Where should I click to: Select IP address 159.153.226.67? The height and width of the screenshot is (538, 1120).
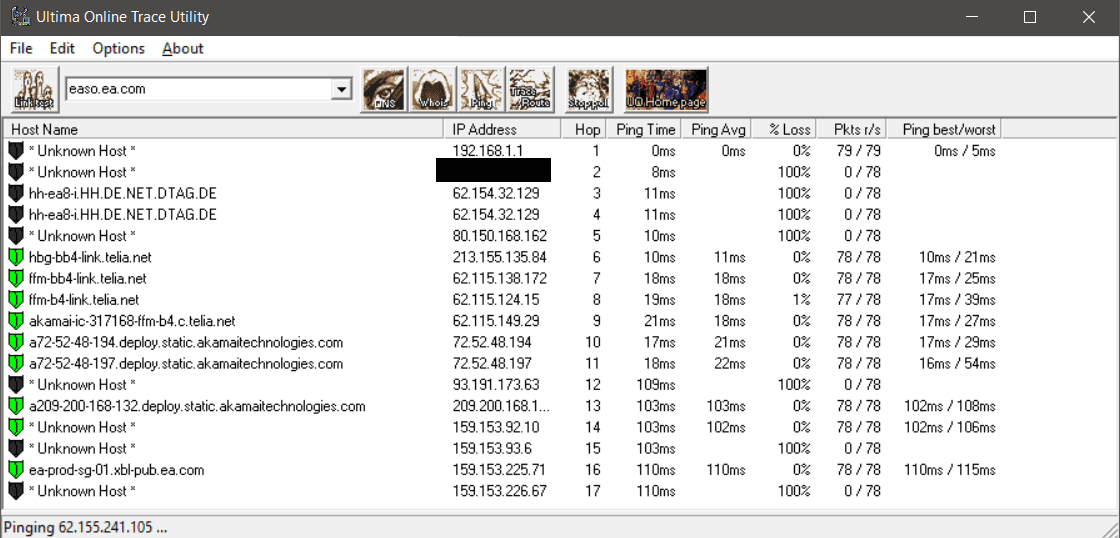(499, 492)
